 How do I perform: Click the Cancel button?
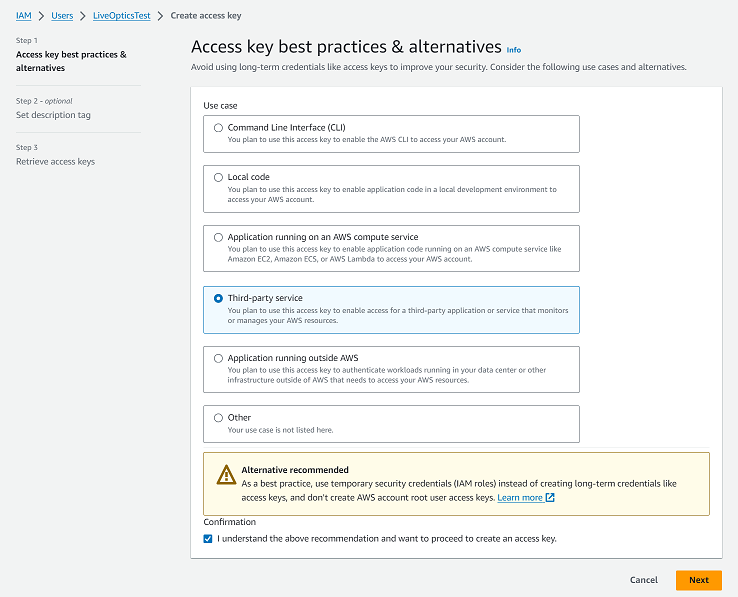pos(644,580)
